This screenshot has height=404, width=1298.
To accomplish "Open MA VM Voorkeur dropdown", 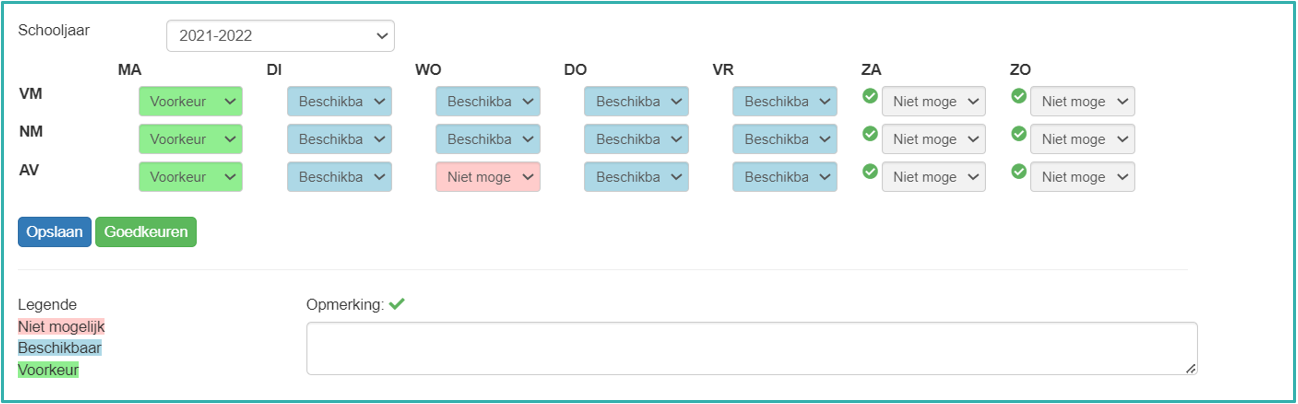I will 190,102.
